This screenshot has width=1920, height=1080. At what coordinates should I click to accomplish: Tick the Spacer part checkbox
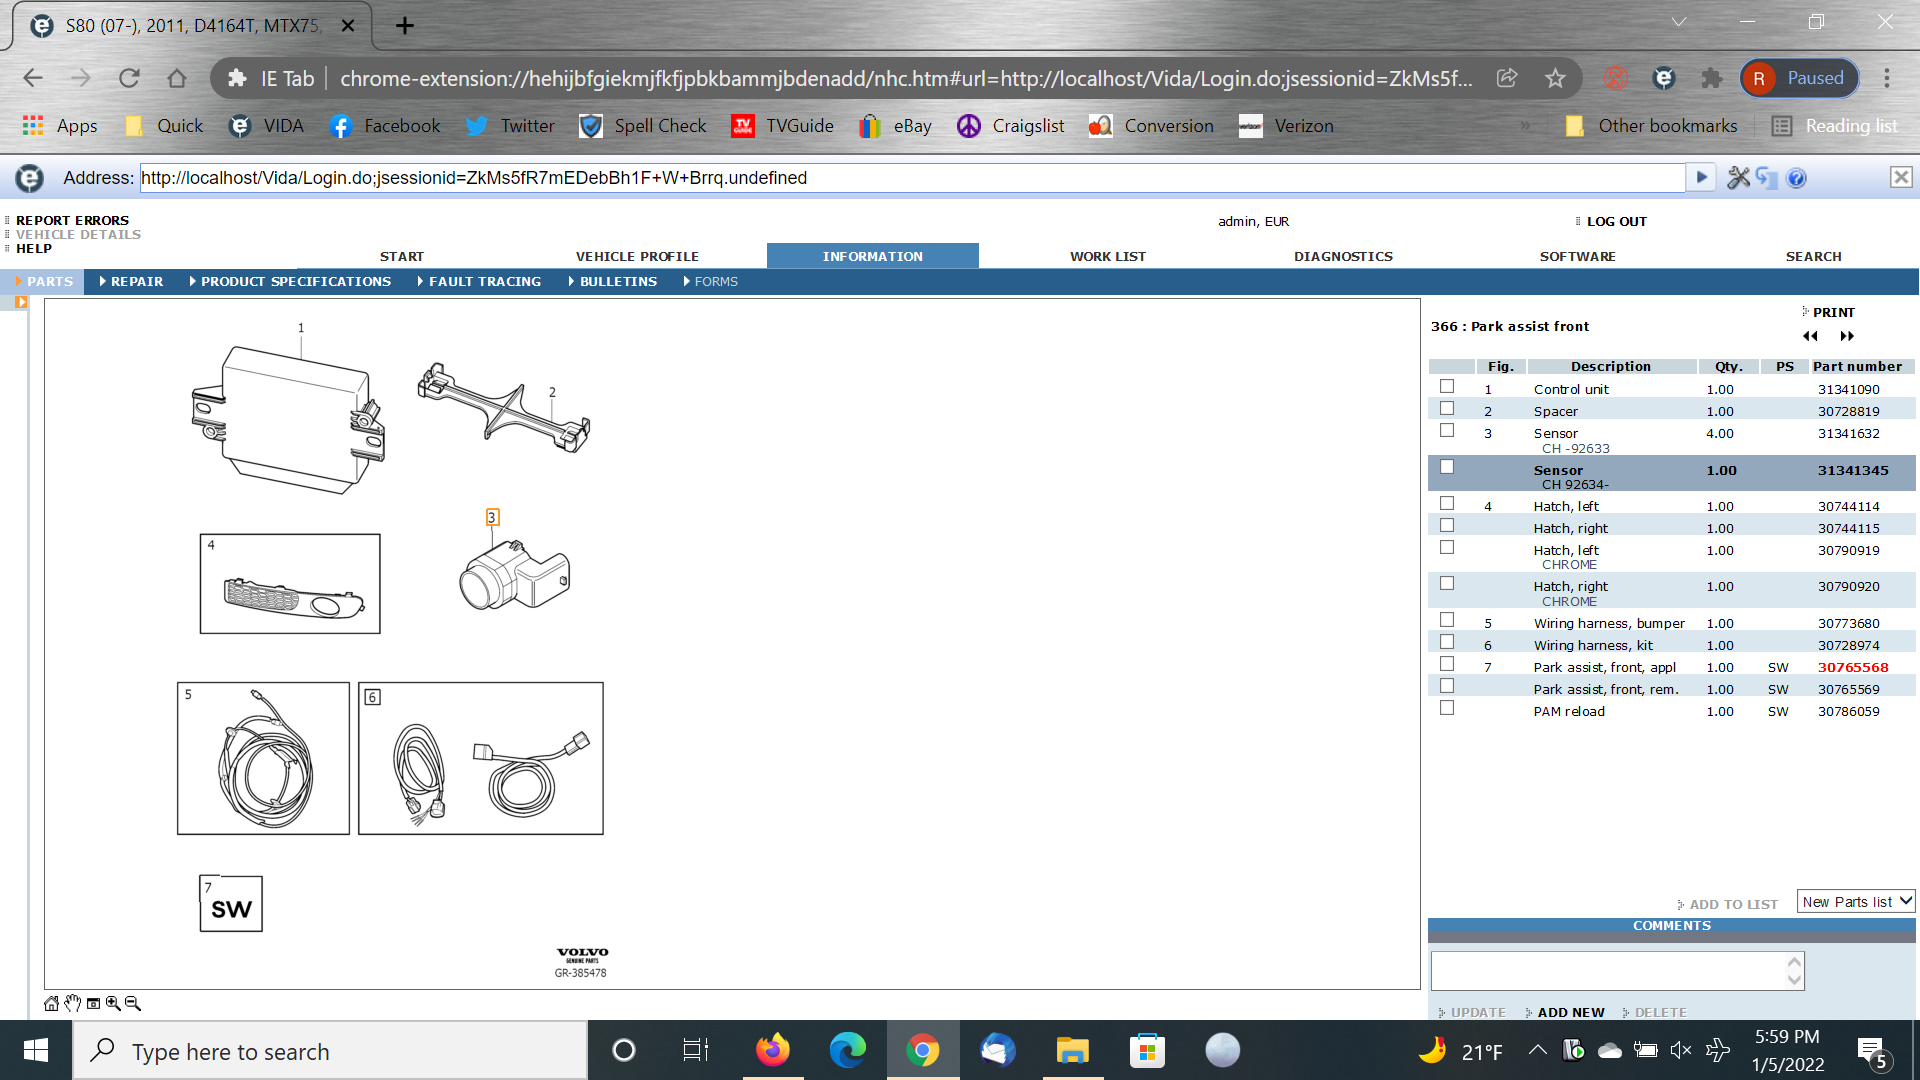tap(1446, 409)
